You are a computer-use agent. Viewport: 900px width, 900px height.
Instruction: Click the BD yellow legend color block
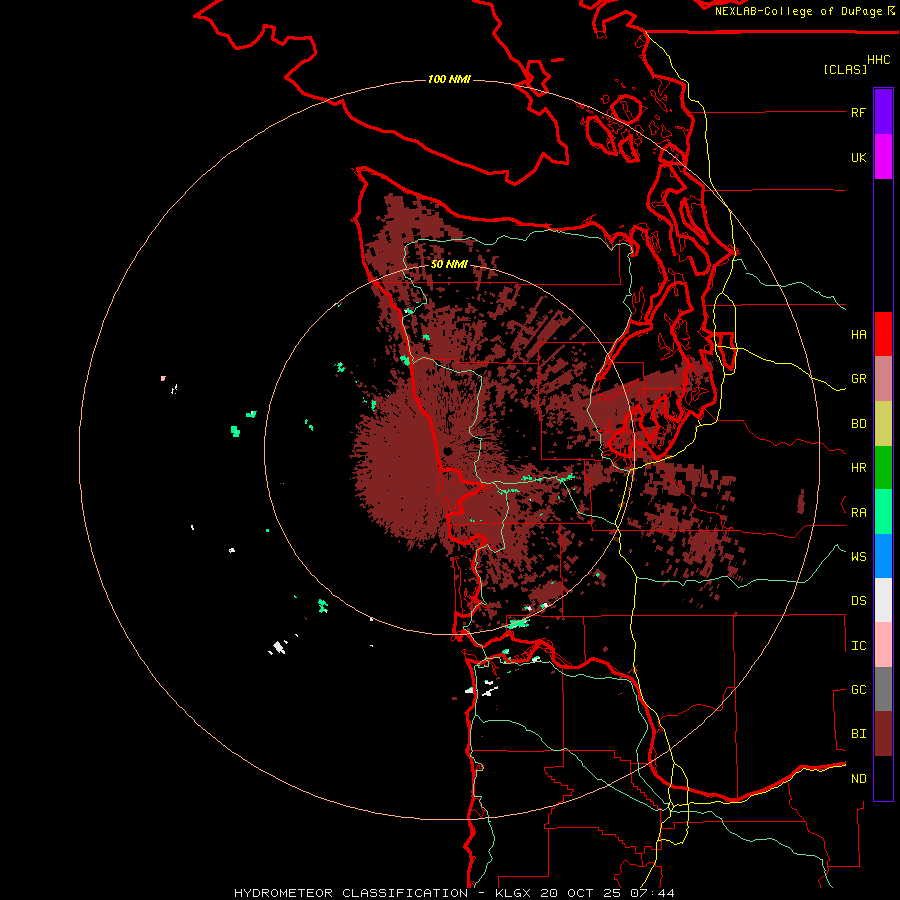click(x=883, y=424)
